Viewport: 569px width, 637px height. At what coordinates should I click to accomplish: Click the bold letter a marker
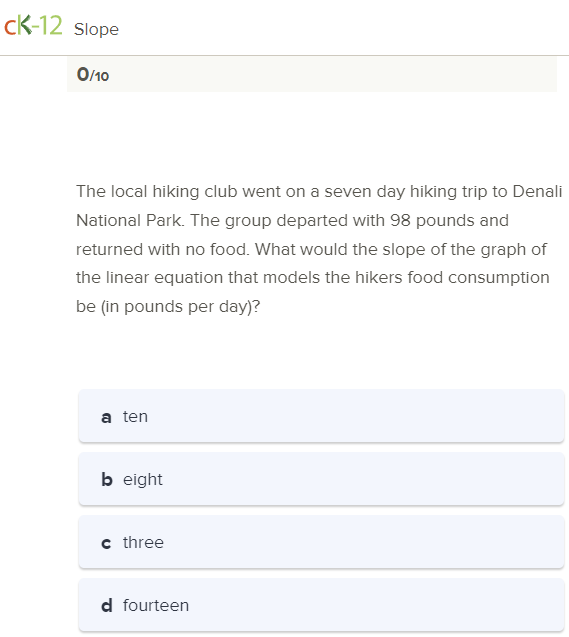106,417
